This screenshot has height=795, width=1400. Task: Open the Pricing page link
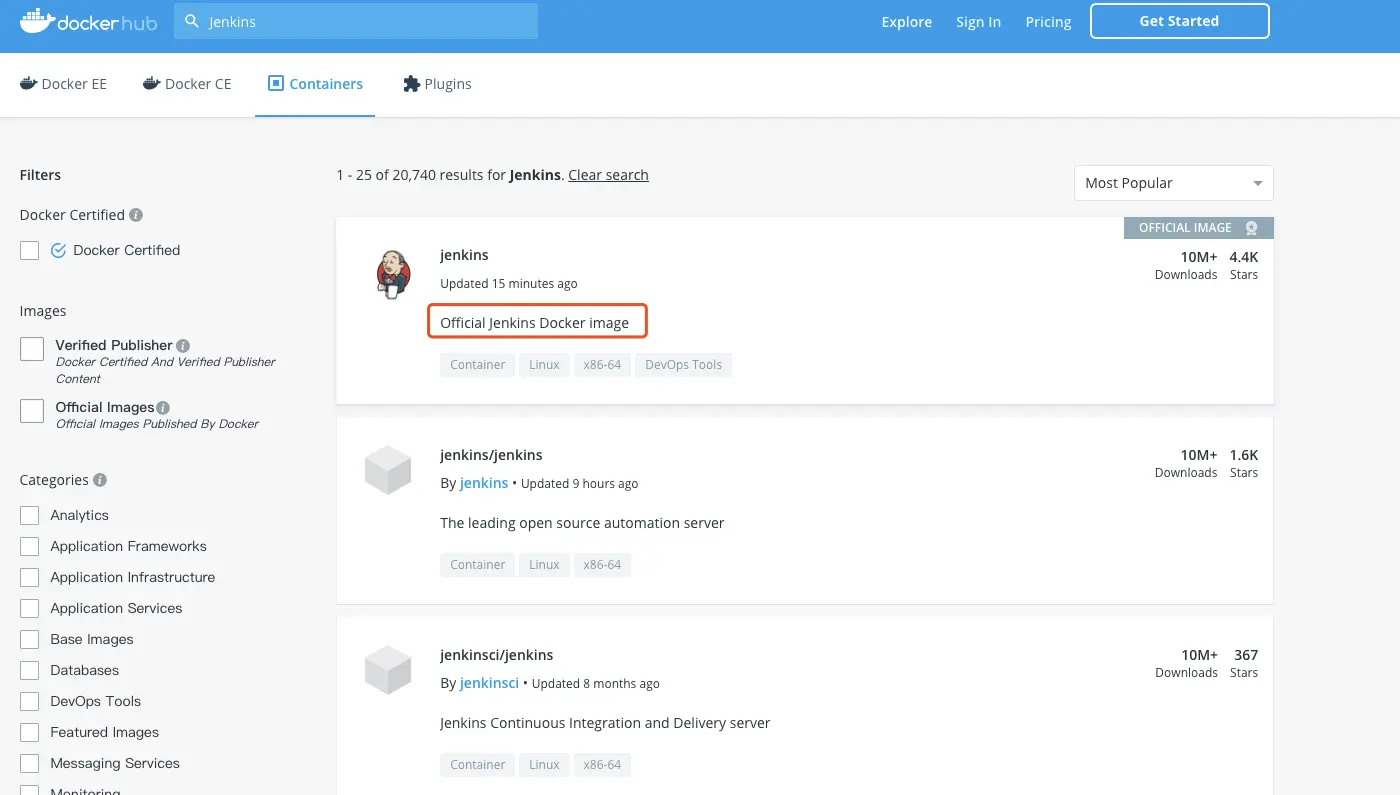[x=1048, y=22]
